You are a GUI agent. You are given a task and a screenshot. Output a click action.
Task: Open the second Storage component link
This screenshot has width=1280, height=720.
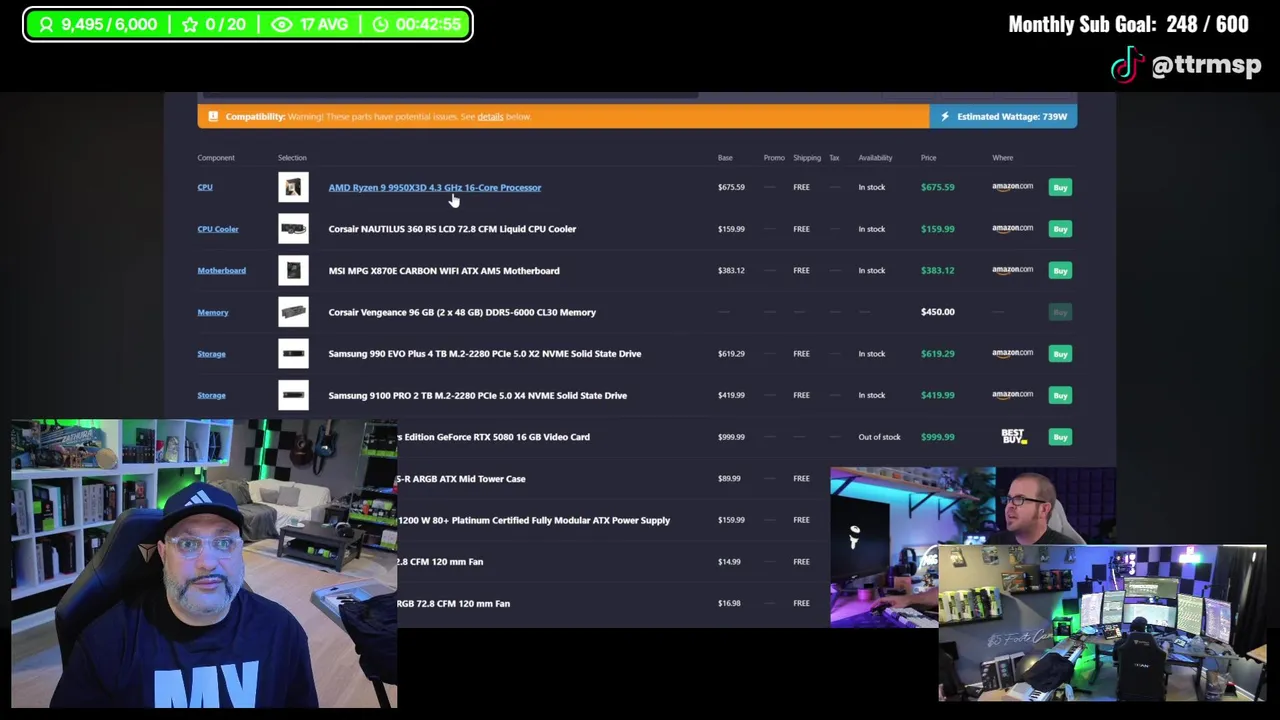pos(211,395)
